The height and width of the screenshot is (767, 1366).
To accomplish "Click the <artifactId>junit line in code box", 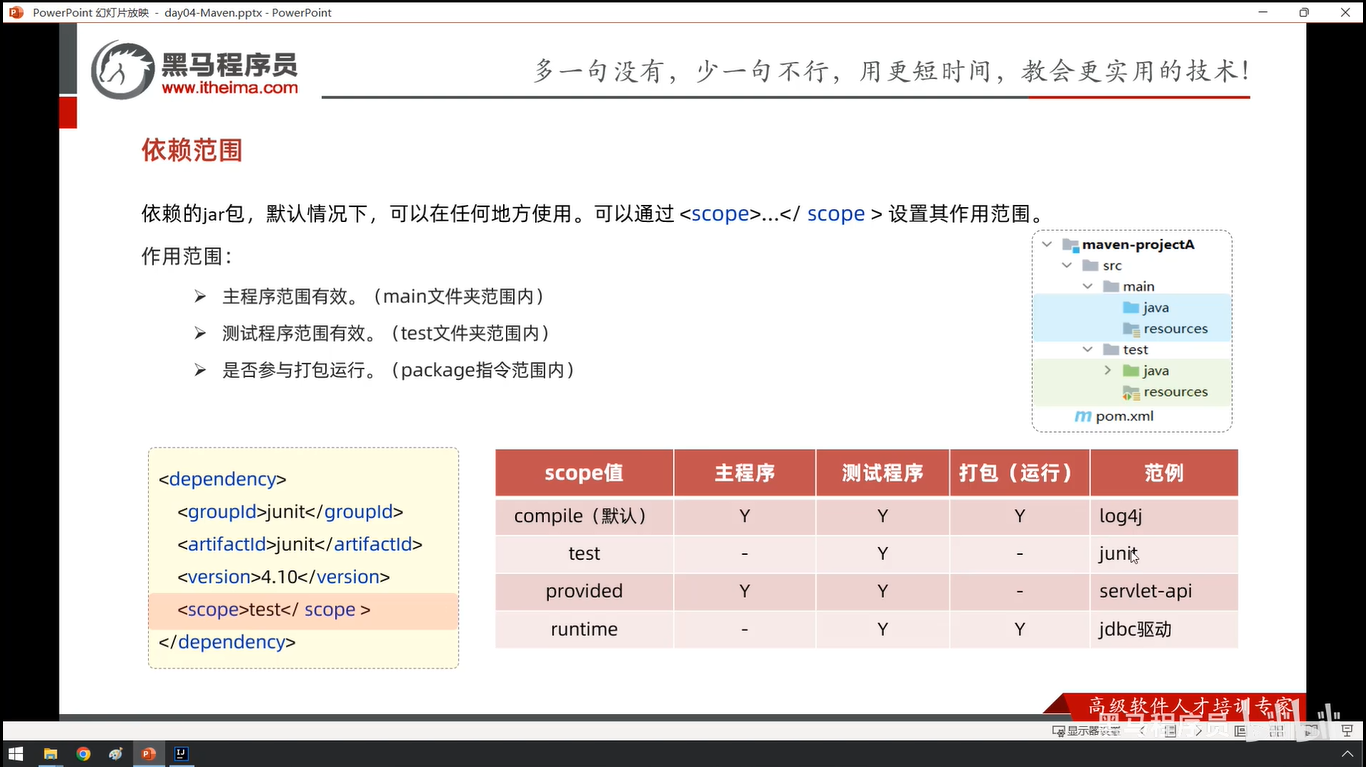I will (x=300, y=544).
